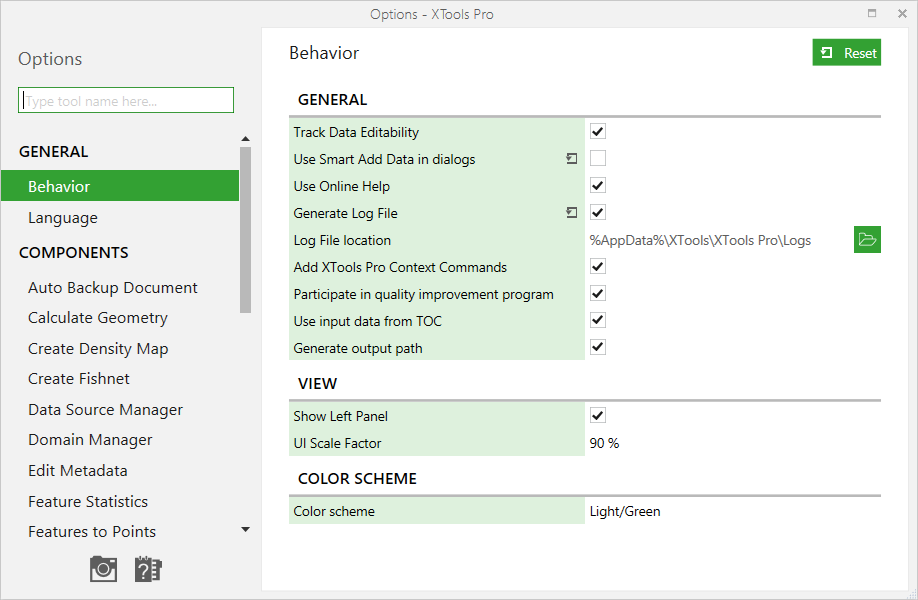Uncheck Participate in quality improvement program
The image size is (918, 600).
click(598, 294)
